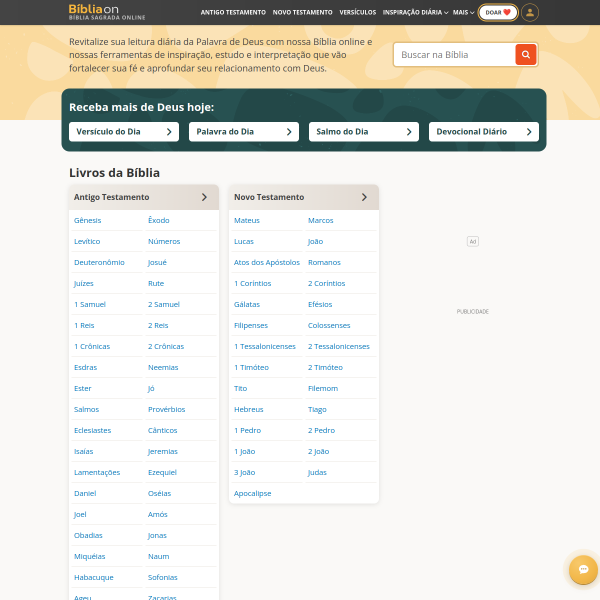Open the book Jonas

click(x=157, y=536)
